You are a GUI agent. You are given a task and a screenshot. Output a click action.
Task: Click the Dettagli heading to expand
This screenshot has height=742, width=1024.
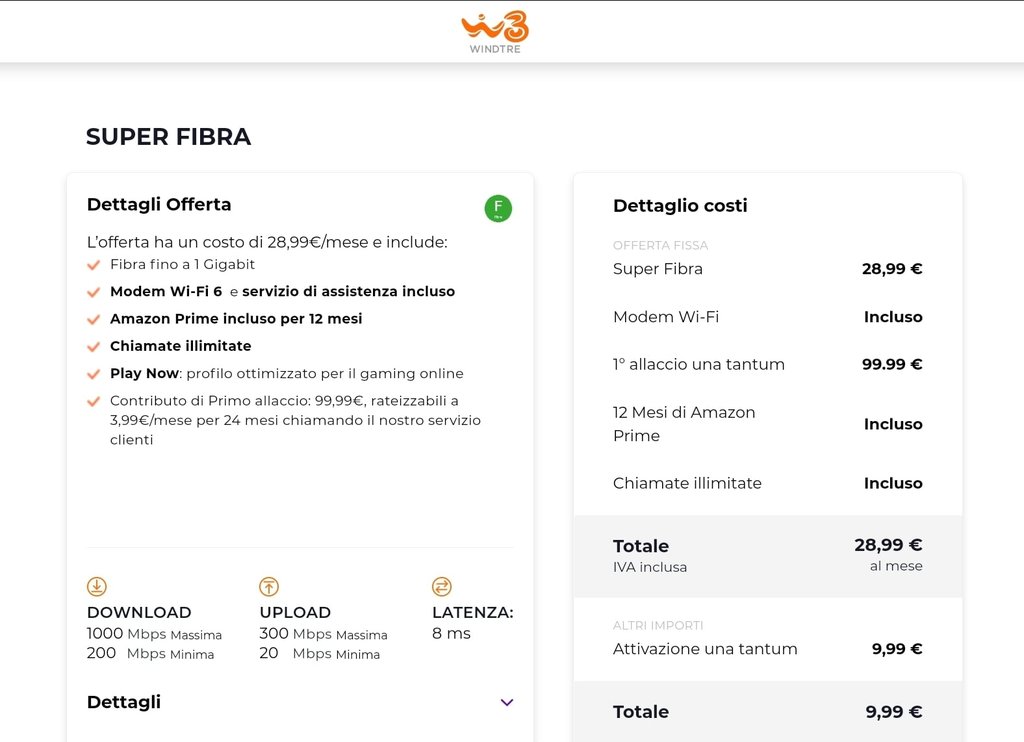point(124,702)
